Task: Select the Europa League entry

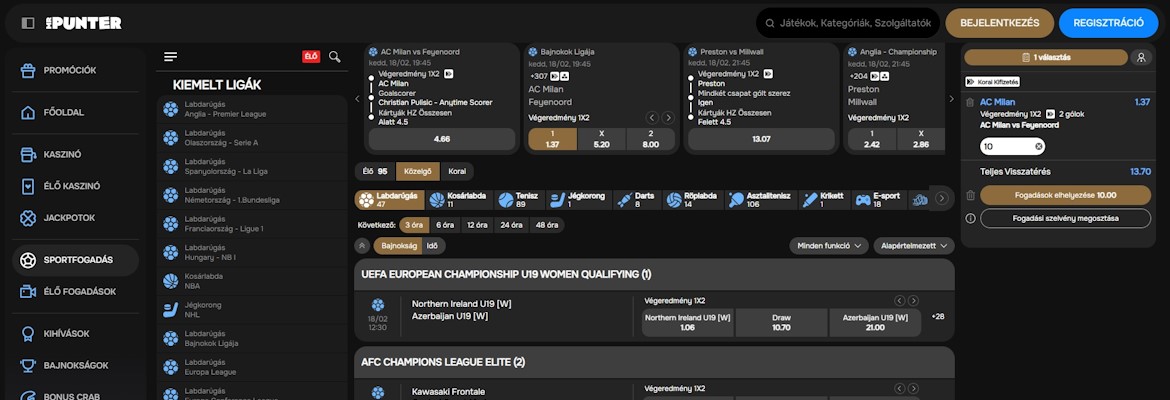Action: click(x=252, y=366)
